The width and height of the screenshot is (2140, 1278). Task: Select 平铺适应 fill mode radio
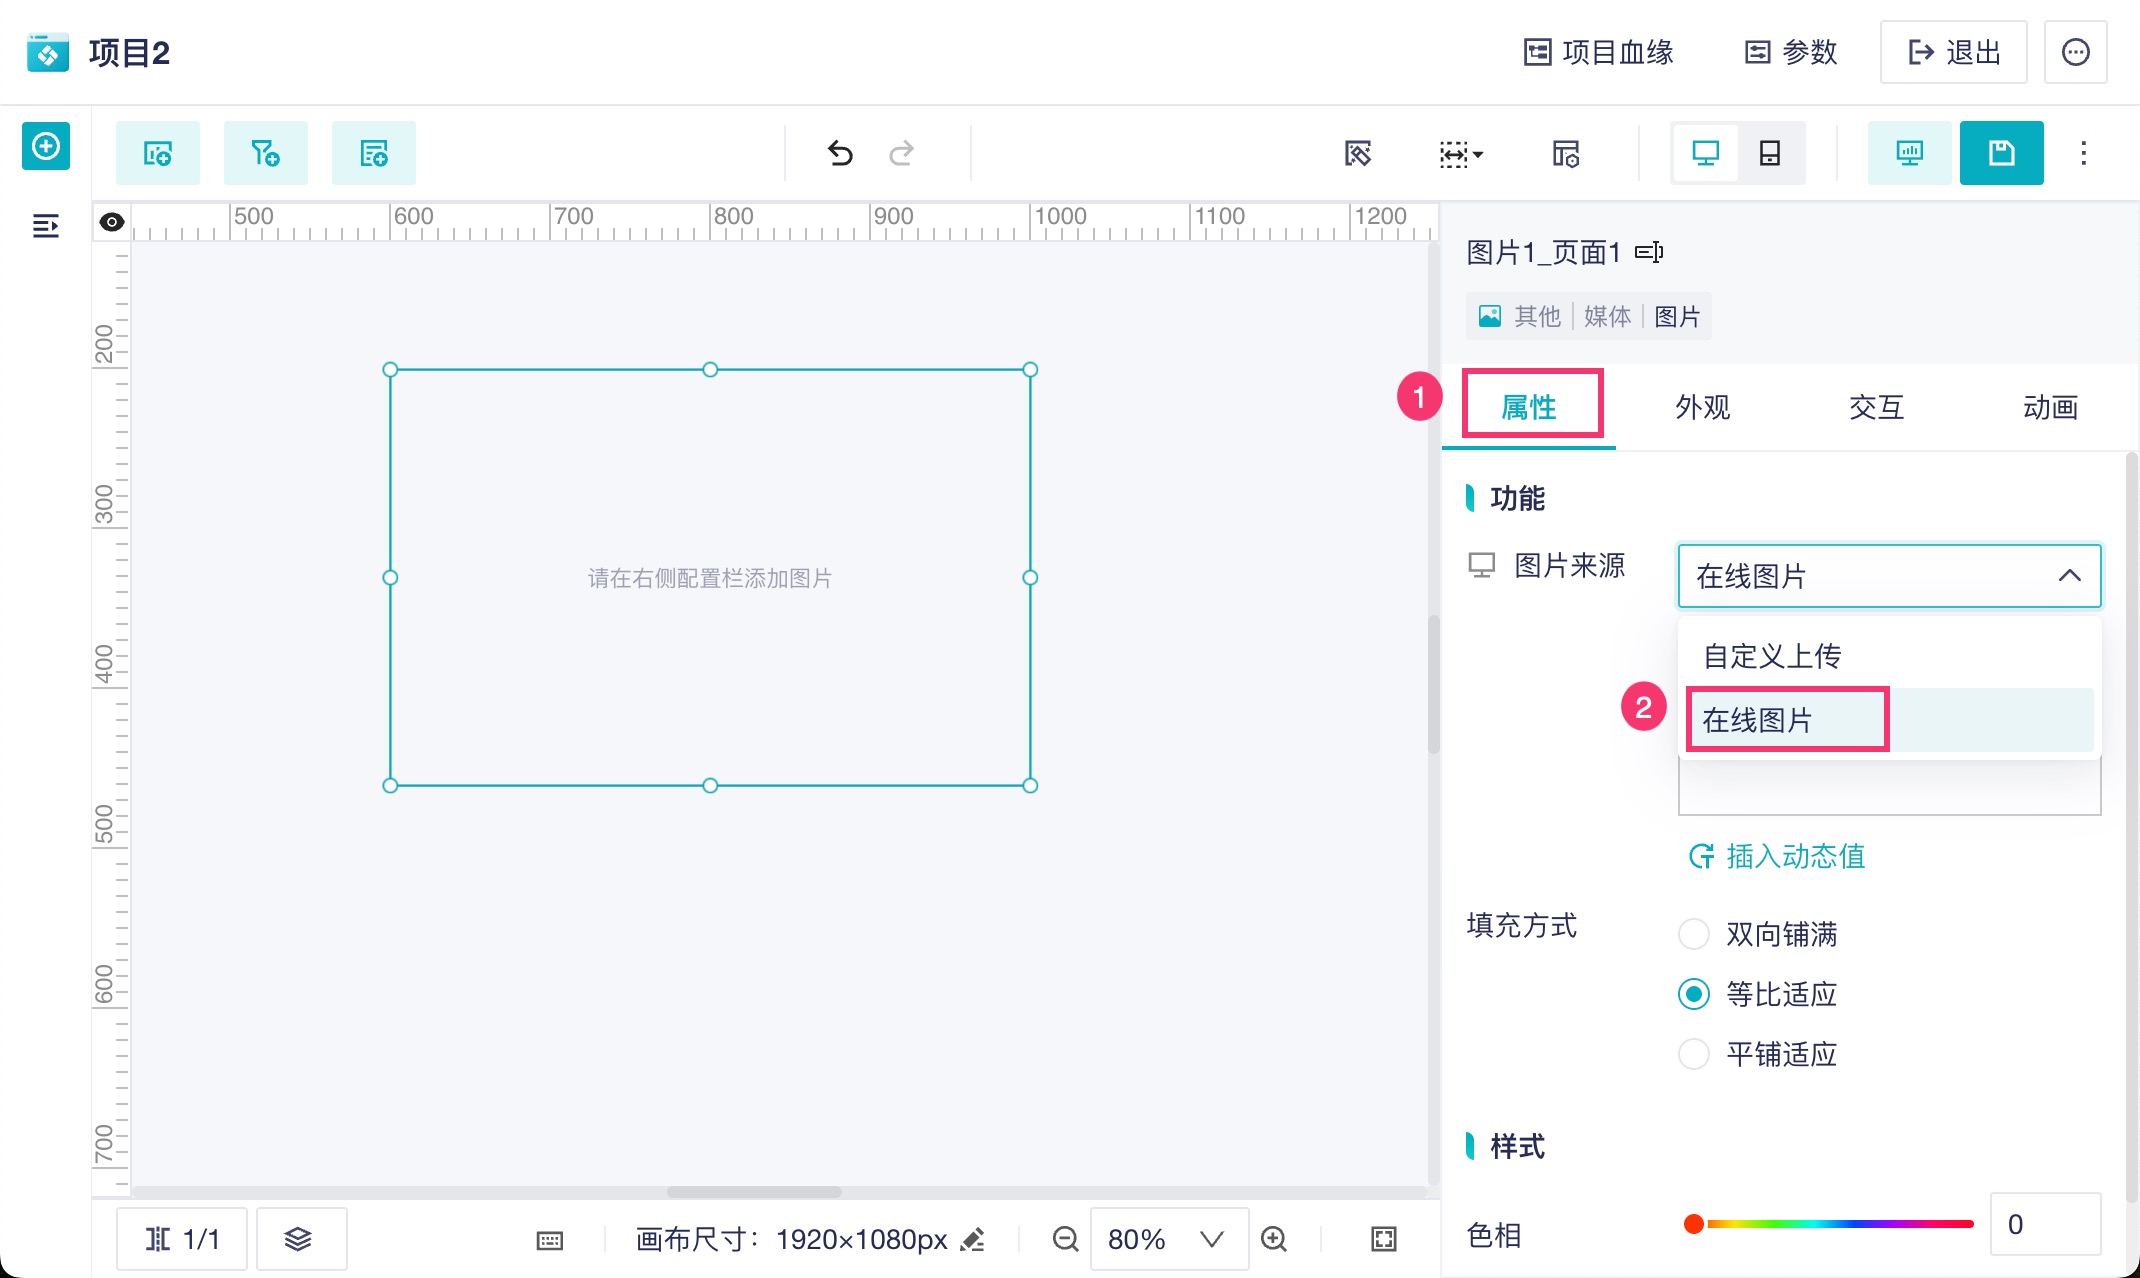pyautogui.click(x=1694, y=1054)
